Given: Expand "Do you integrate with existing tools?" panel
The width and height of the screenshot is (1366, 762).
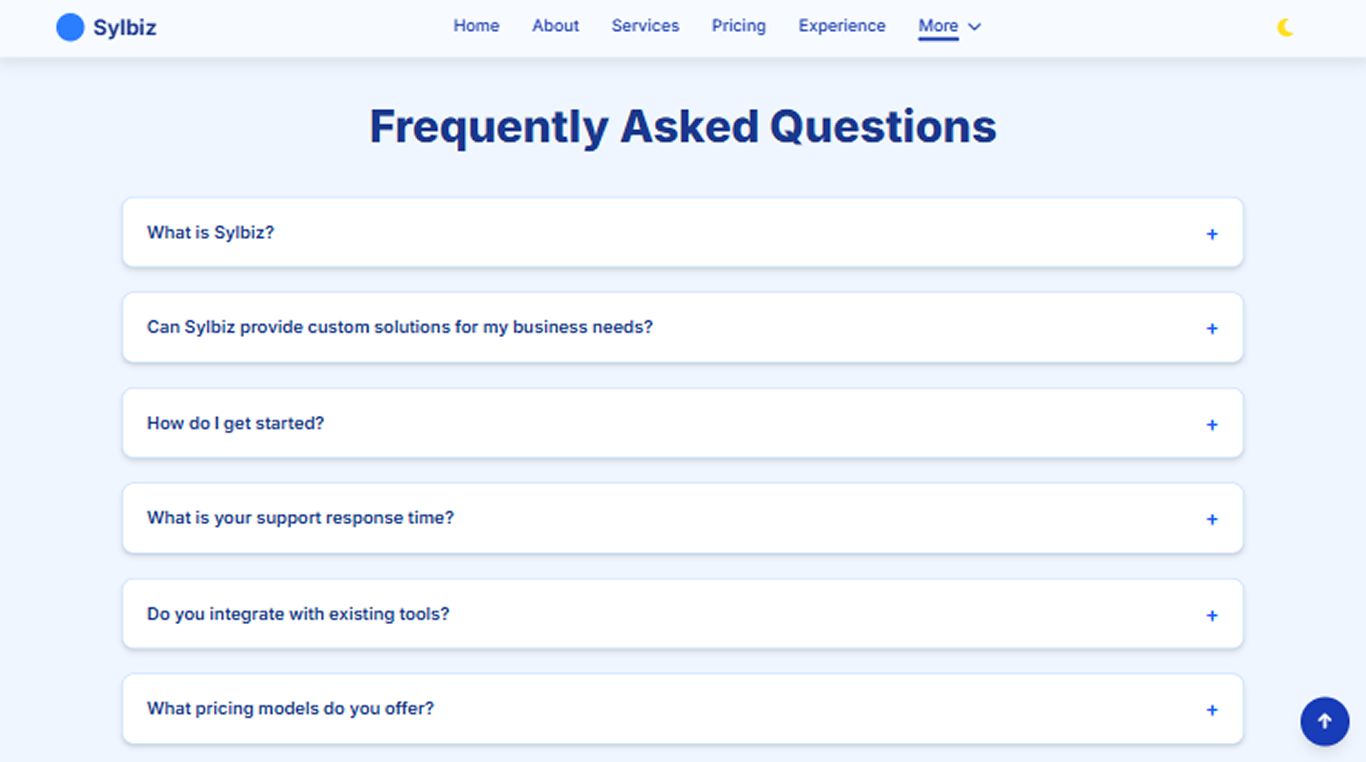Looking at the screenshot, I should 298,614.
